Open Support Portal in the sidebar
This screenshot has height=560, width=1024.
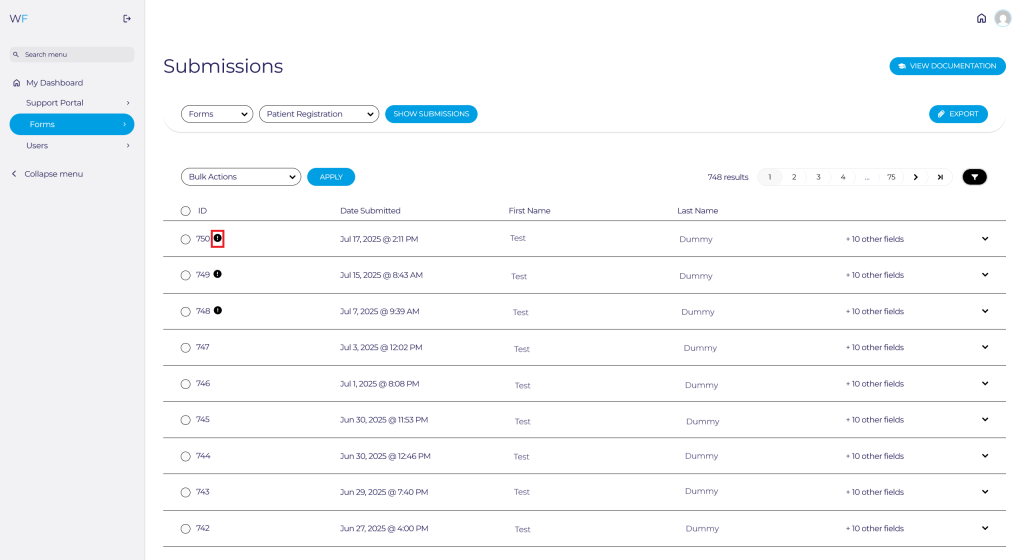55,103
